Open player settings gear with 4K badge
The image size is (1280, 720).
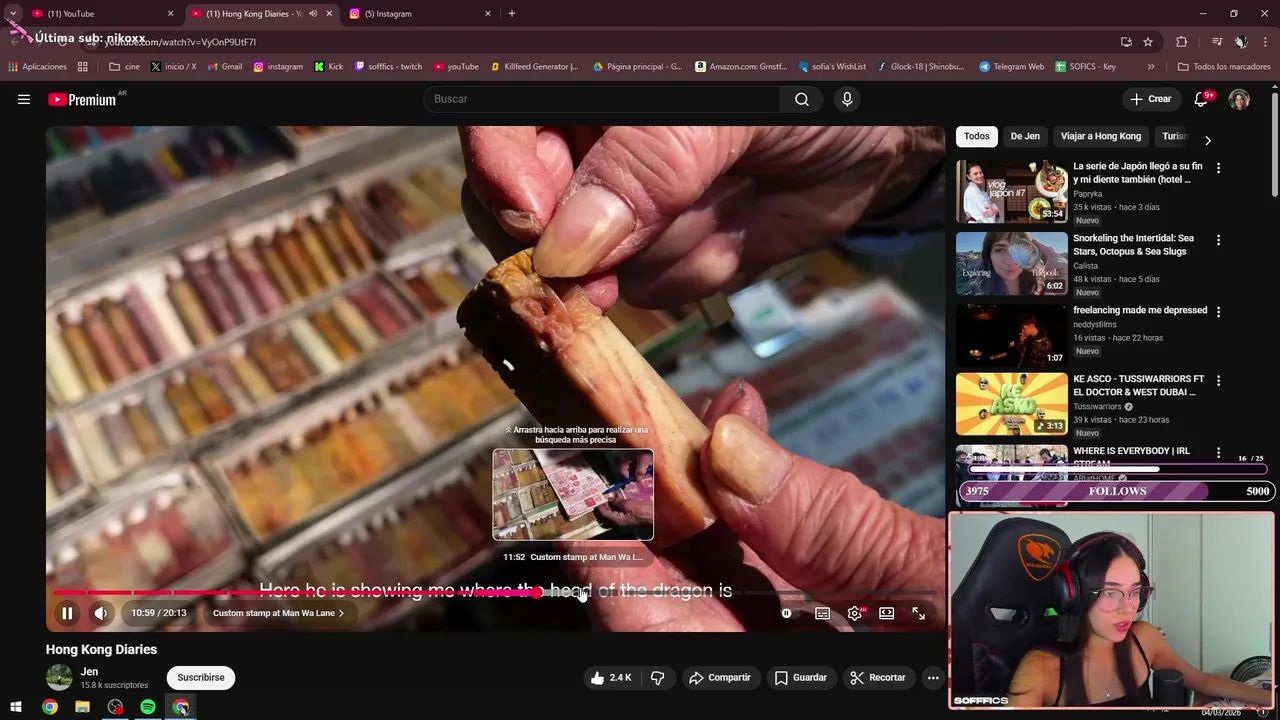(x=855, y=613)
